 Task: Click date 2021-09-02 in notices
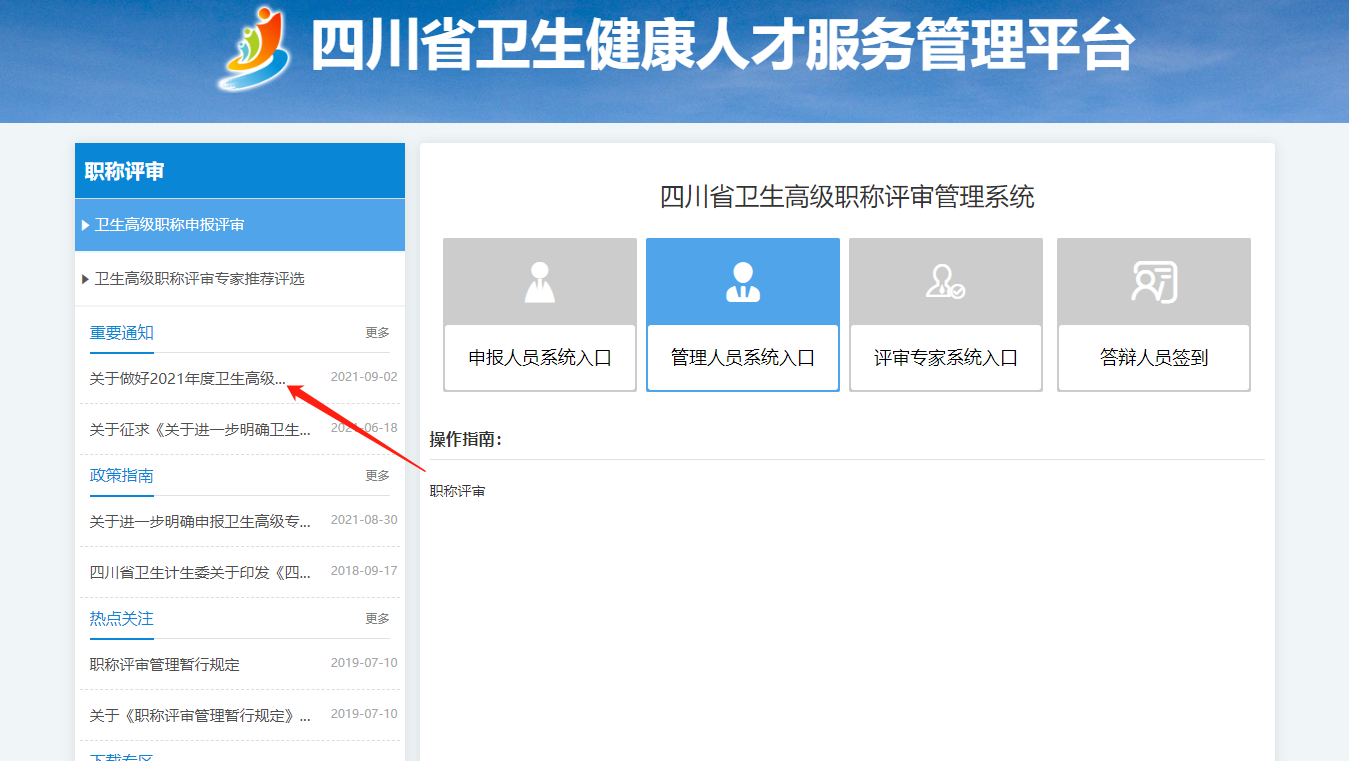point(364,377)
